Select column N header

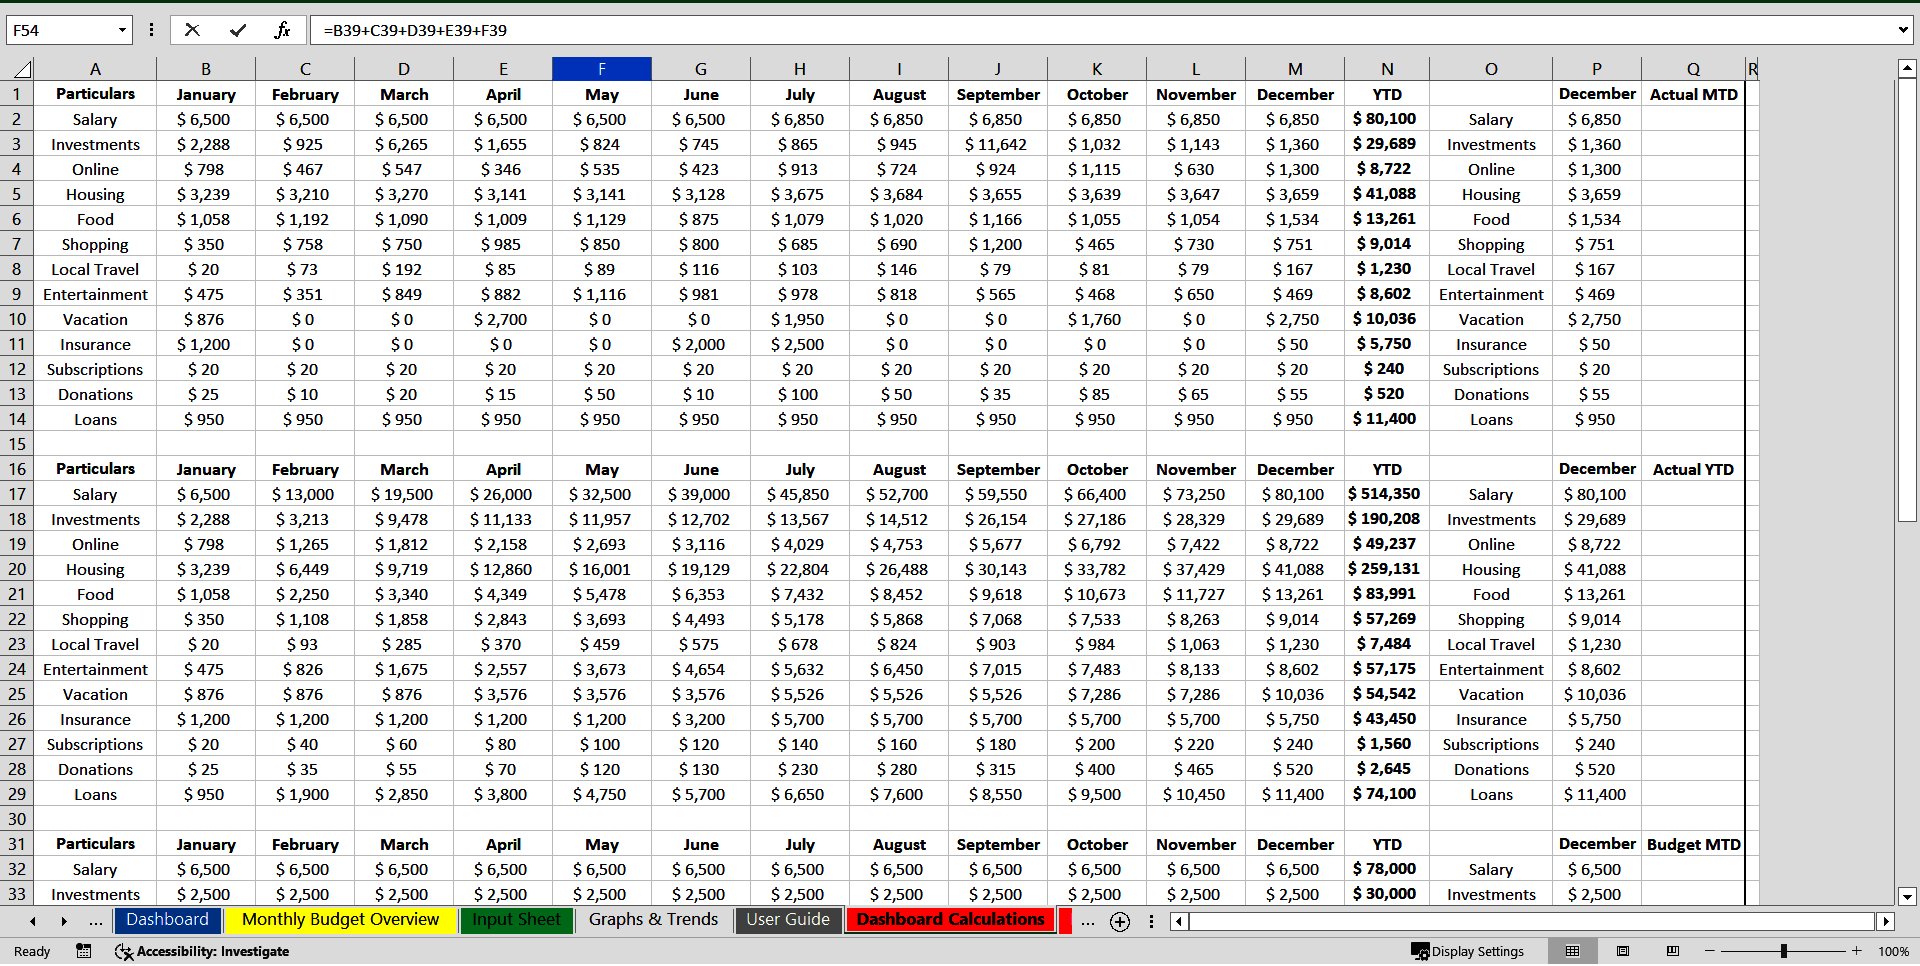pyautogui.click(x=1387, y=69)
